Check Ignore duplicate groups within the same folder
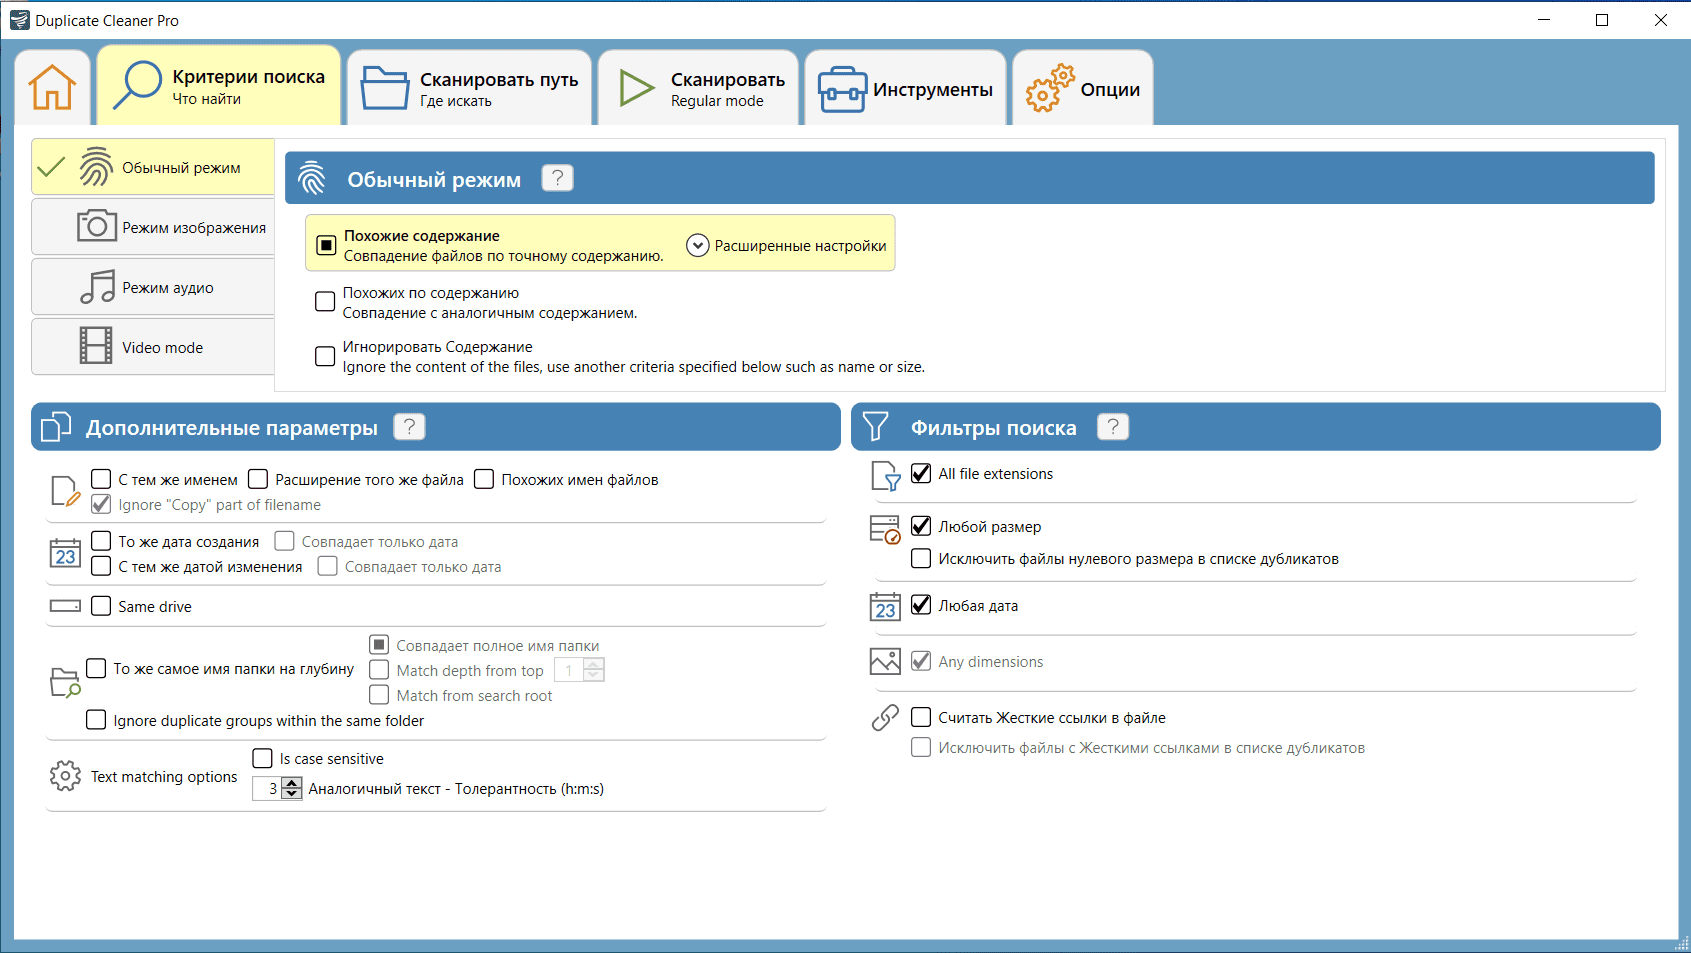Image resolution: width=1691 pixels, height=953 pixels. coord(96,720)
